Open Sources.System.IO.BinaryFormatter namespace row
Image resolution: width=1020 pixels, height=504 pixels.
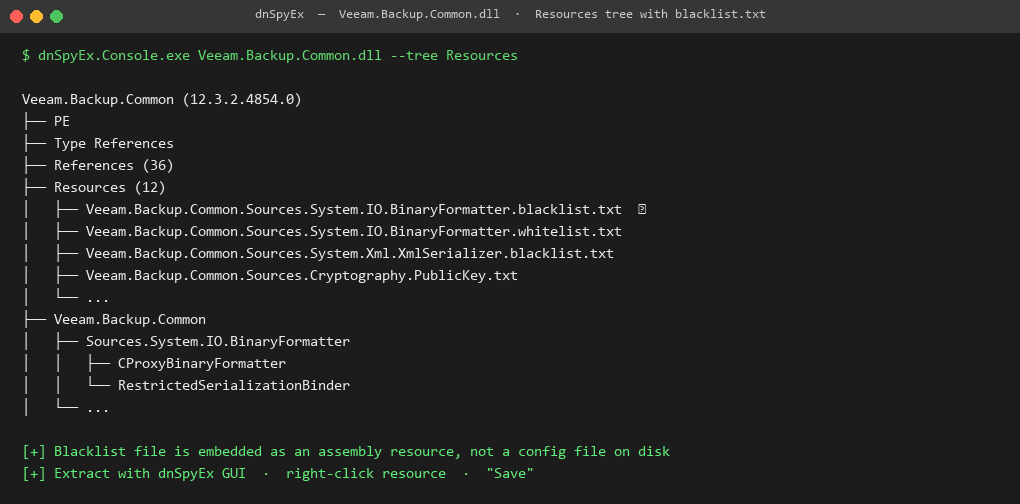click(218, 341)
